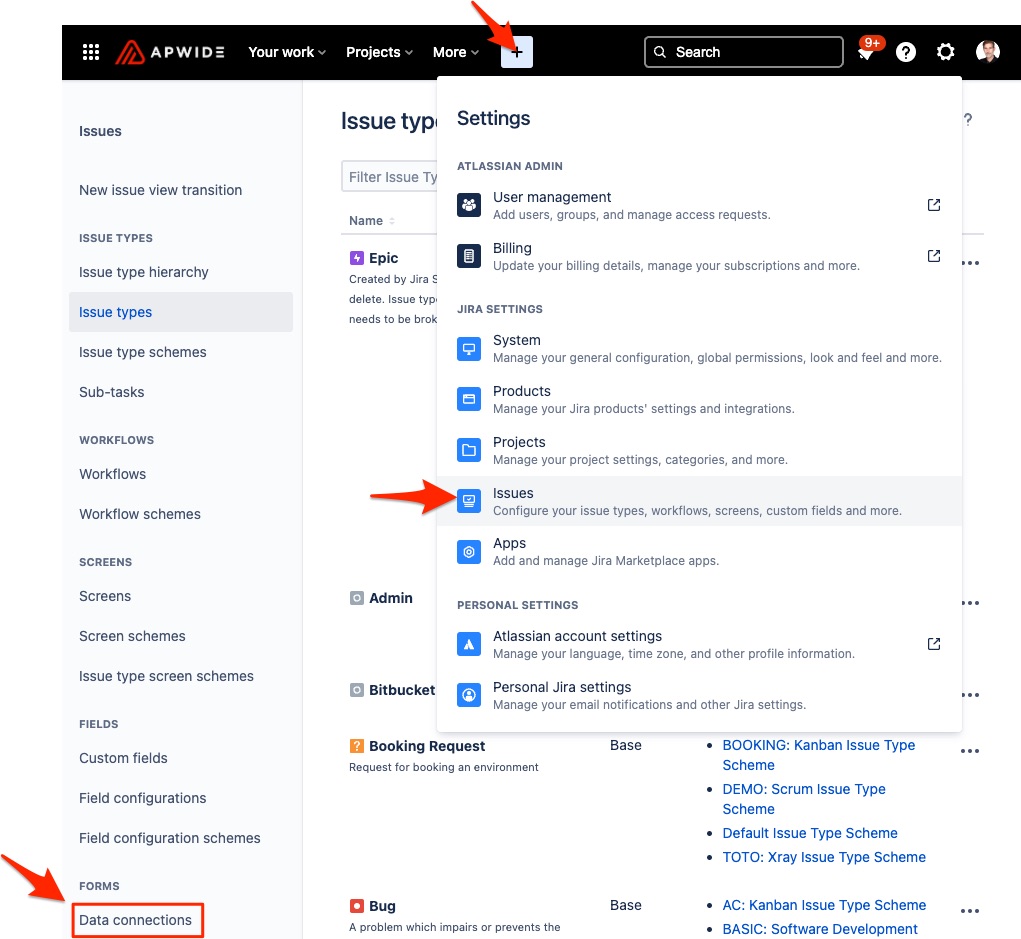Click the help question mark icon
This screenshot has height=939, width=1021.
tap(905, 52)
